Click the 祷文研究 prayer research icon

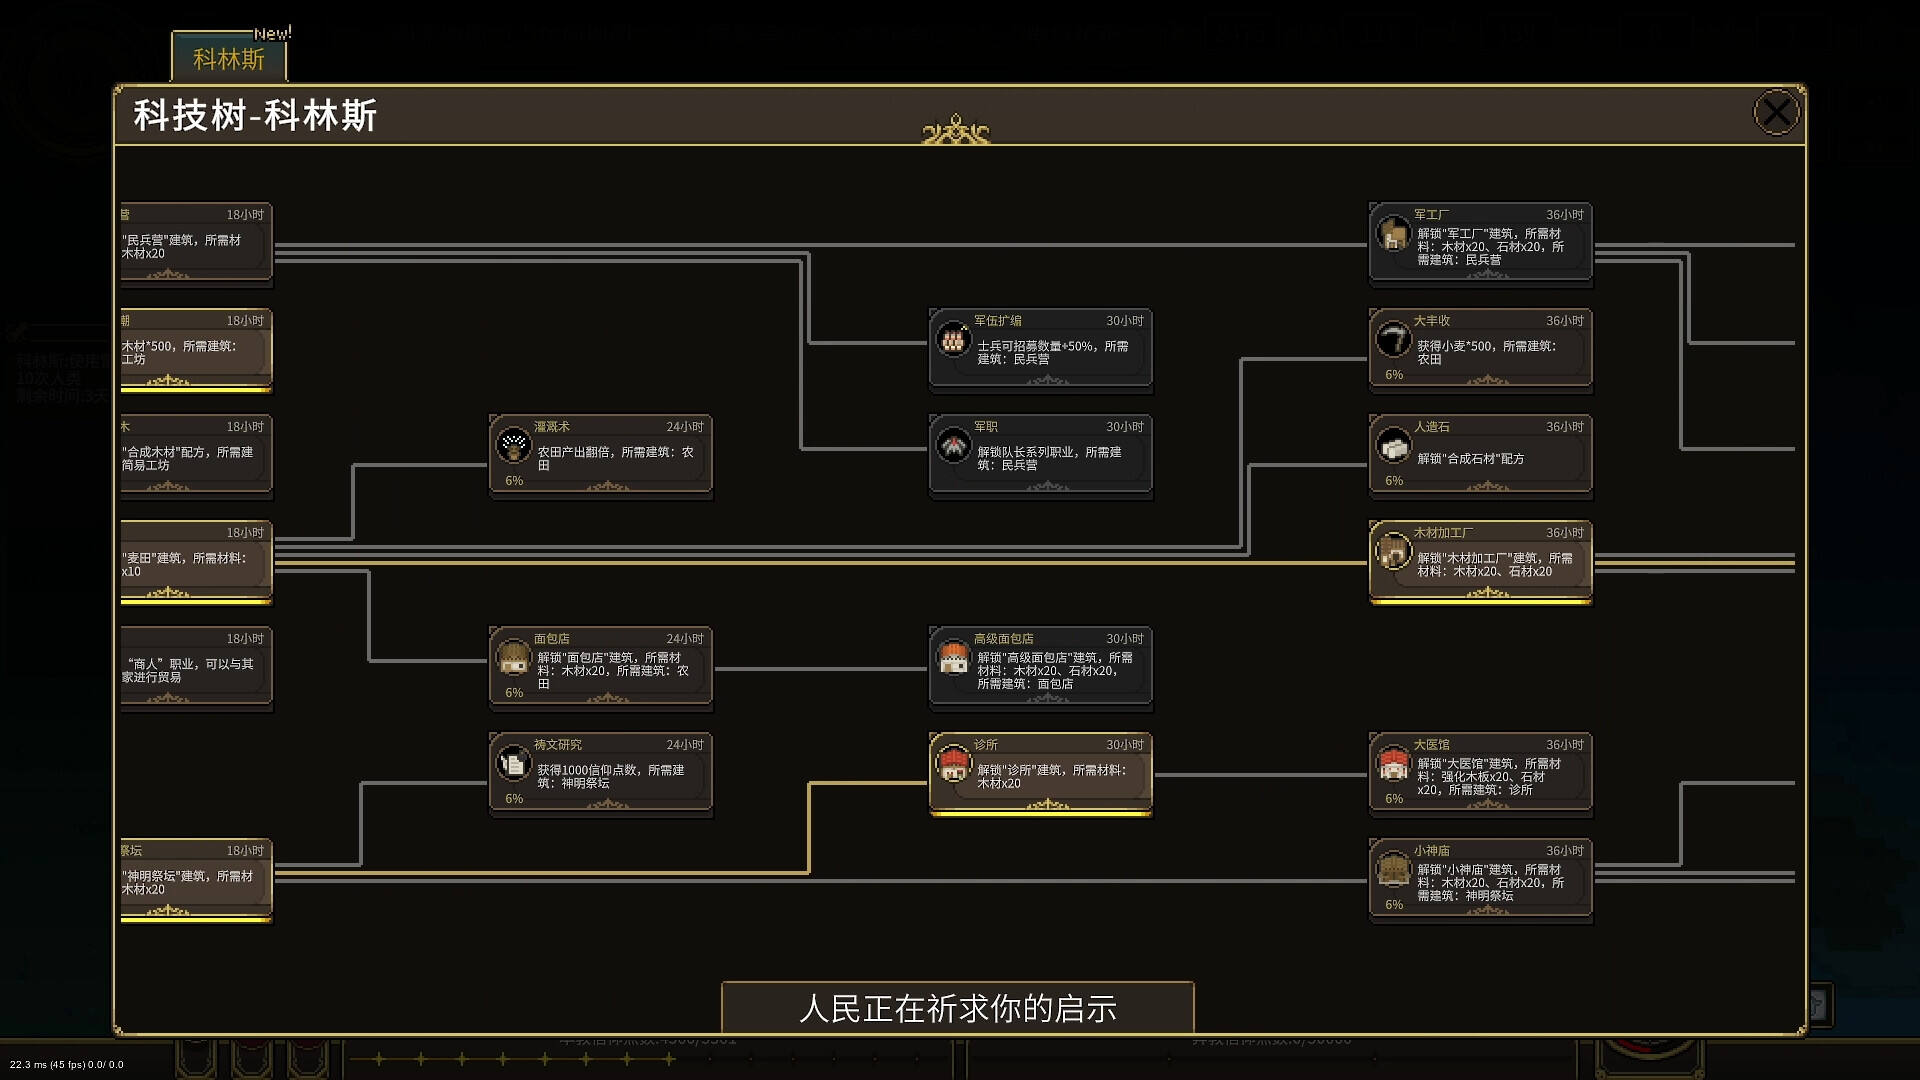click(513, 766)
